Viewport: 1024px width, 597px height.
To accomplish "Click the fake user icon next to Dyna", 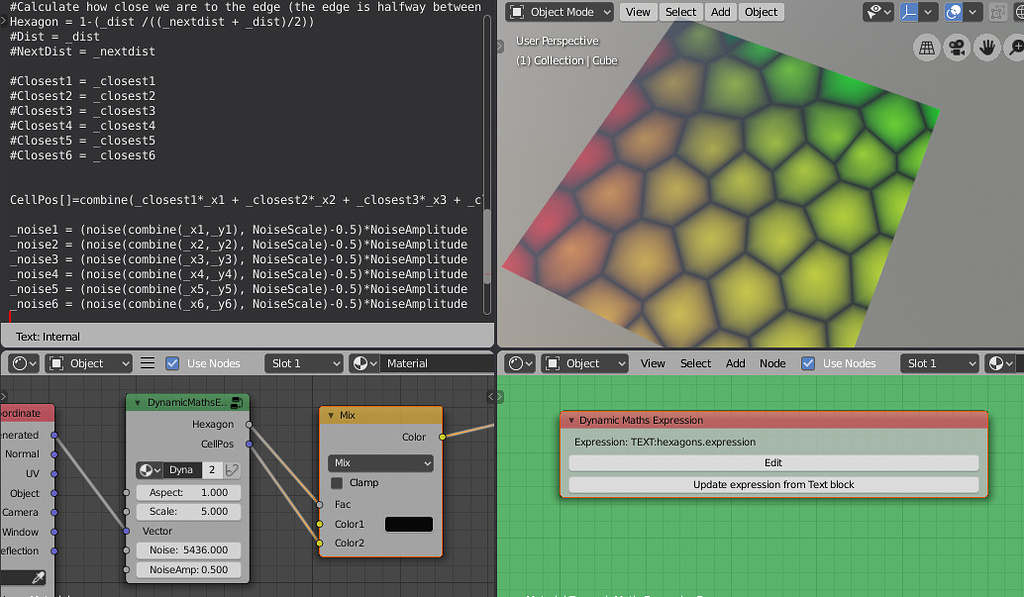I will [x=231, y=470].
